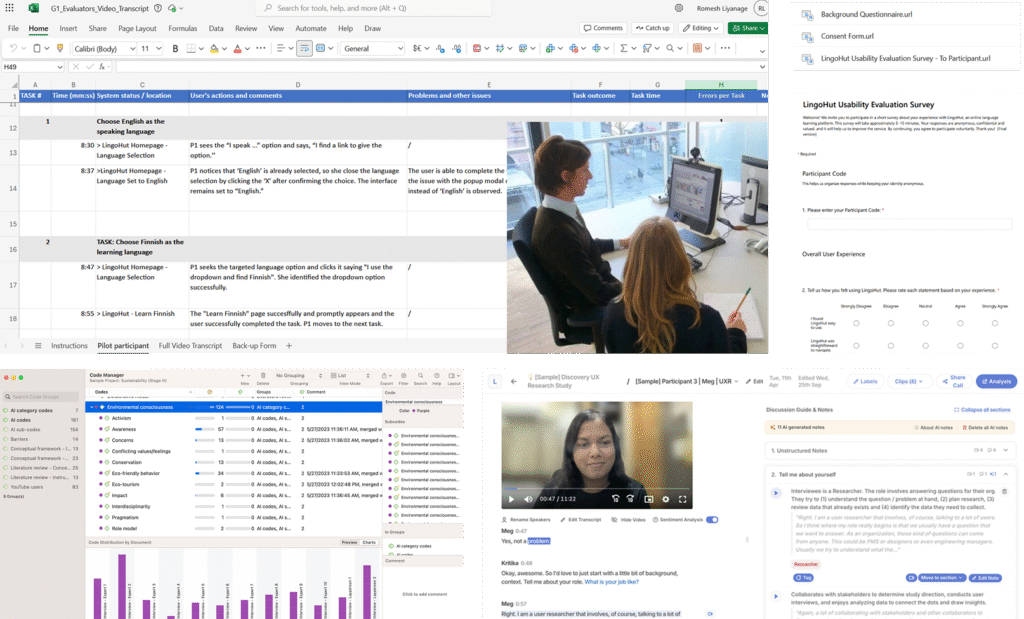Open the Formulas tab in Excel
This screenshot has height=619, width=1024.
pyautogui.click(x=182, y=28)
